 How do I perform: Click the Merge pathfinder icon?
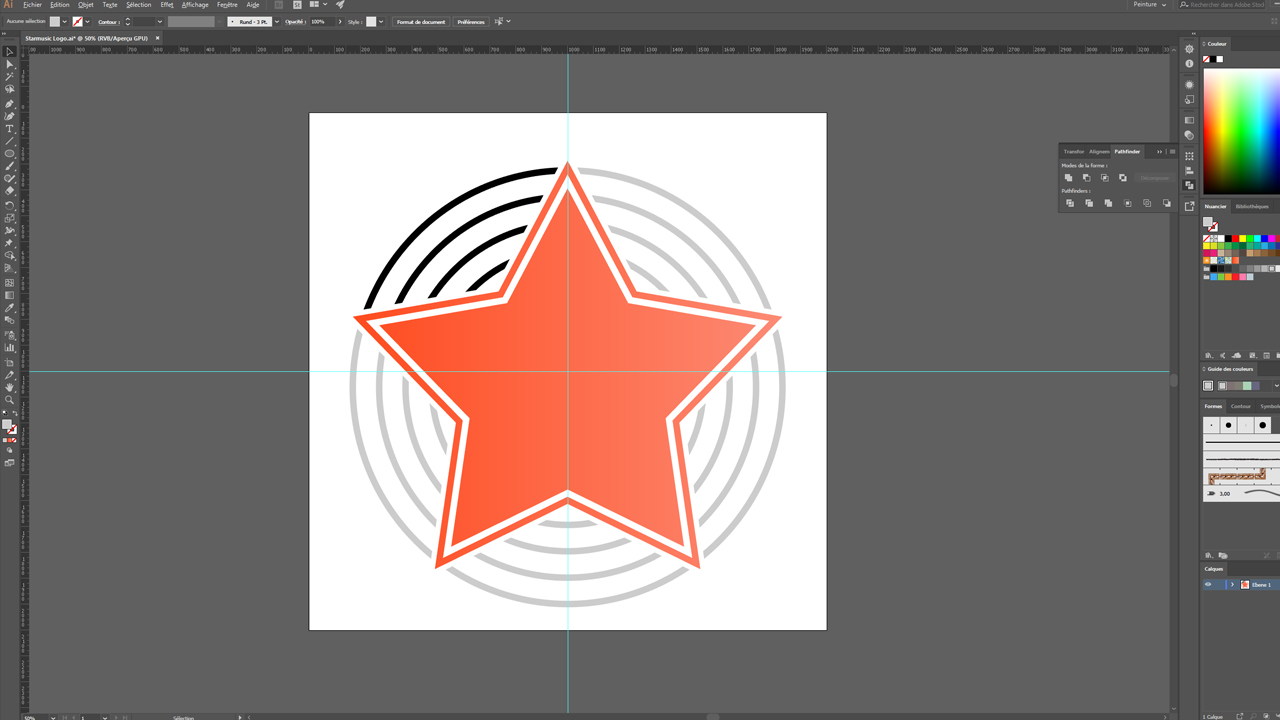click(x=1108, y=203)
